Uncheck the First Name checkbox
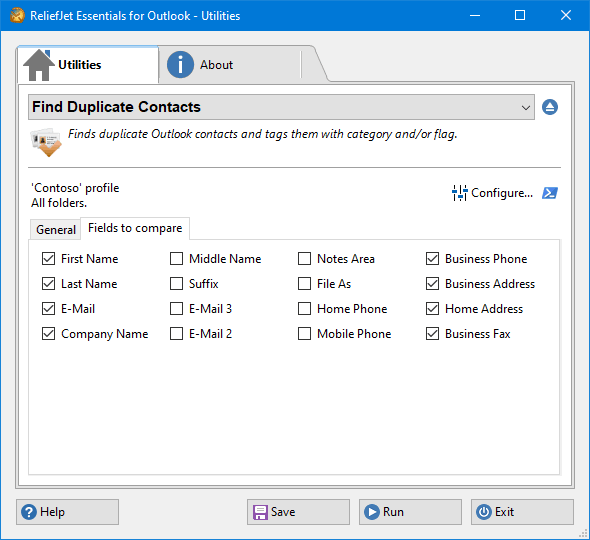Image resolution: width=590 pixels, height=540 pixels. point(49,259)
